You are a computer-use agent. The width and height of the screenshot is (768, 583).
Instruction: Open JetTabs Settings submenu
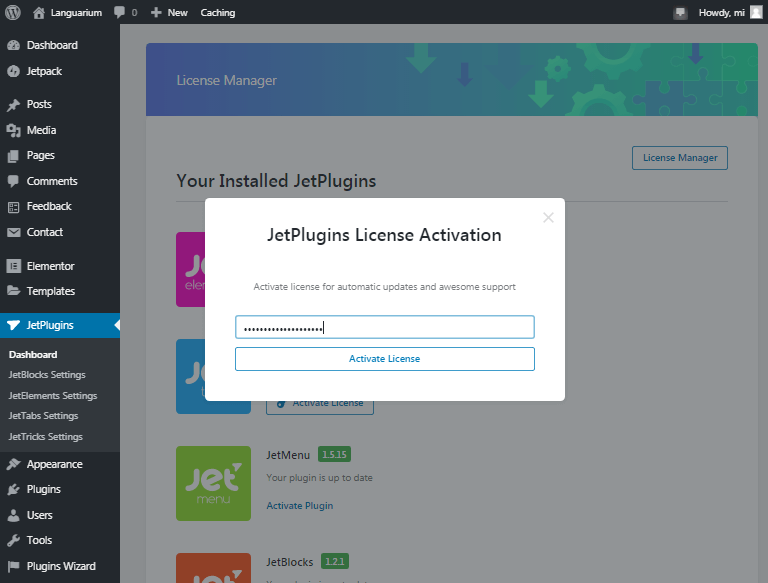pos(43,415)
